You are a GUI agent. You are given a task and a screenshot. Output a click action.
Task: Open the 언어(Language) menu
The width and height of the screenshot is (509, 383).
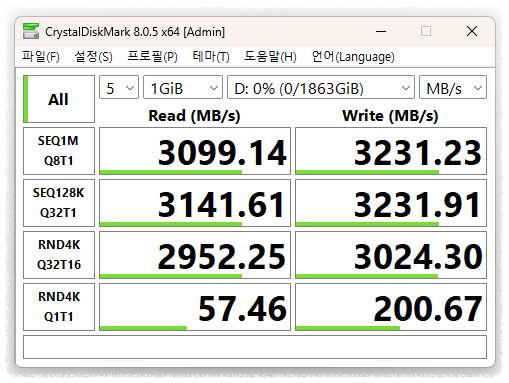pyautogui.click(x=353, y=56)
